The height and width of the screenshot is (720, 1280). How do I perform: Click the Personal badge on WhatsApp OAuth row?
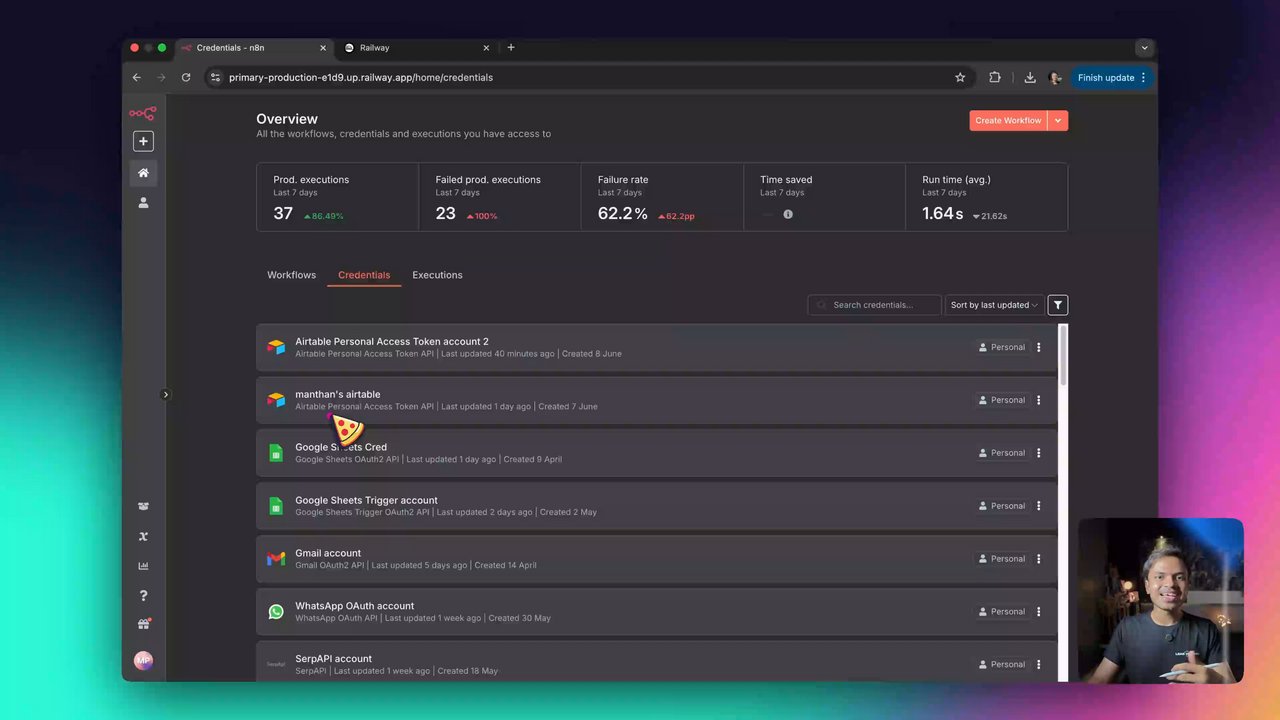1001,612
